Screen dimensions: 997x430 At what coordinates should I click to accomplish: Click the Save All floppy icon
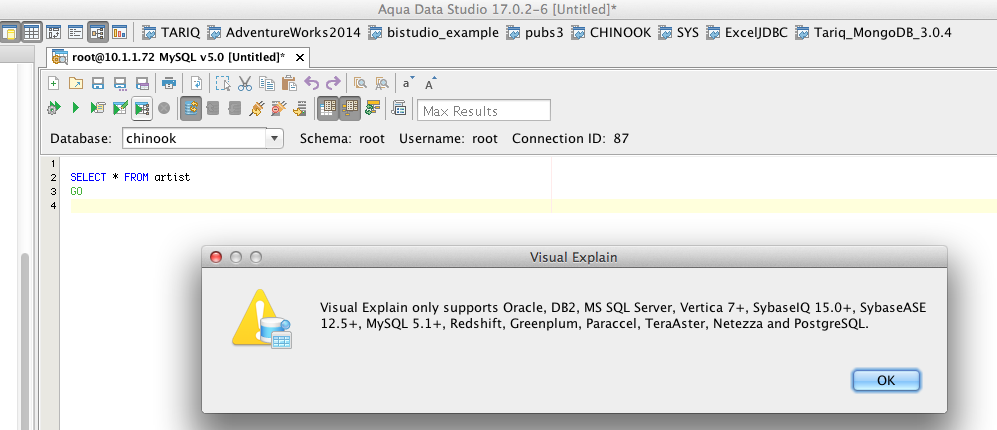[x=142, y=83]
